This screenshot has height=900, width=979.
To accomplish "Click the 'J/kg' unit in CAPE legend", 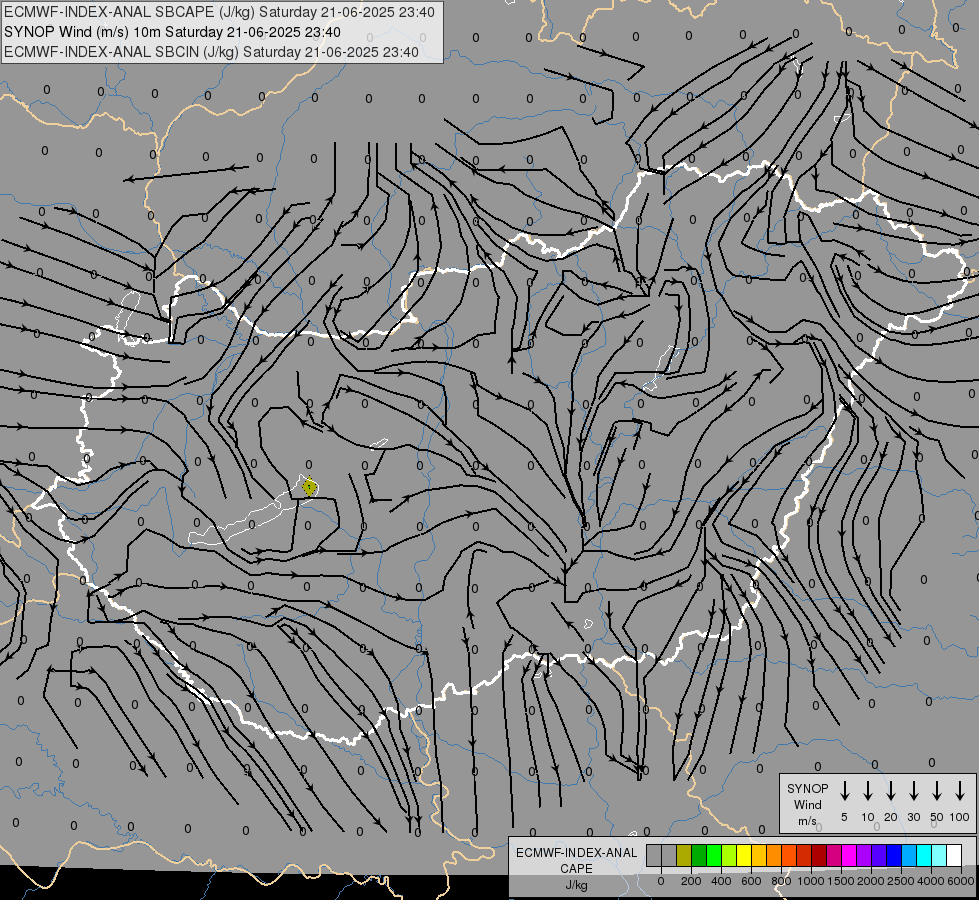I will 576,885.
